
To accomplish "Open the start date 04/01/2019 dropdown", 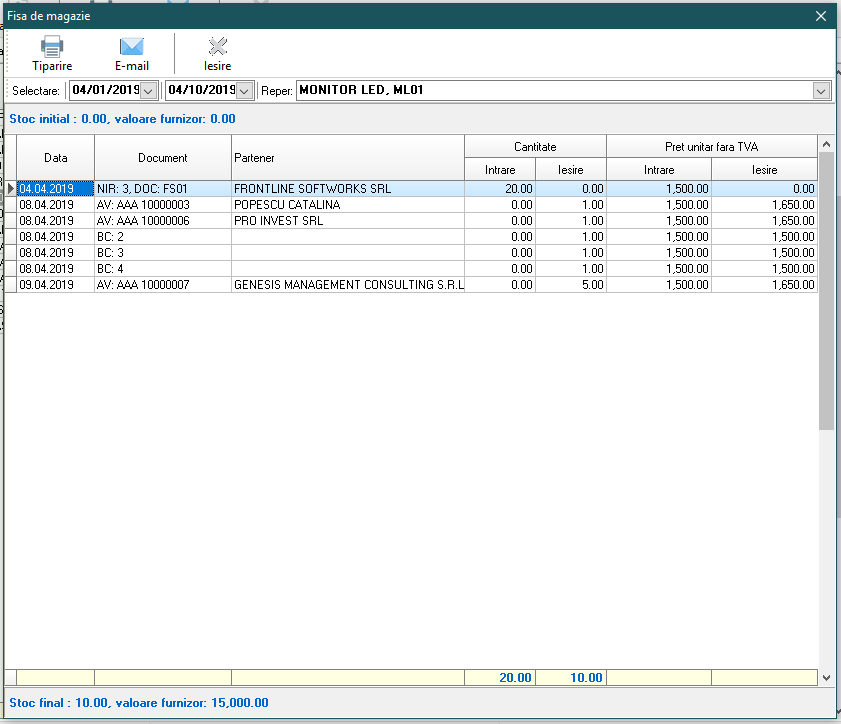I will click(x=149, y=91).
